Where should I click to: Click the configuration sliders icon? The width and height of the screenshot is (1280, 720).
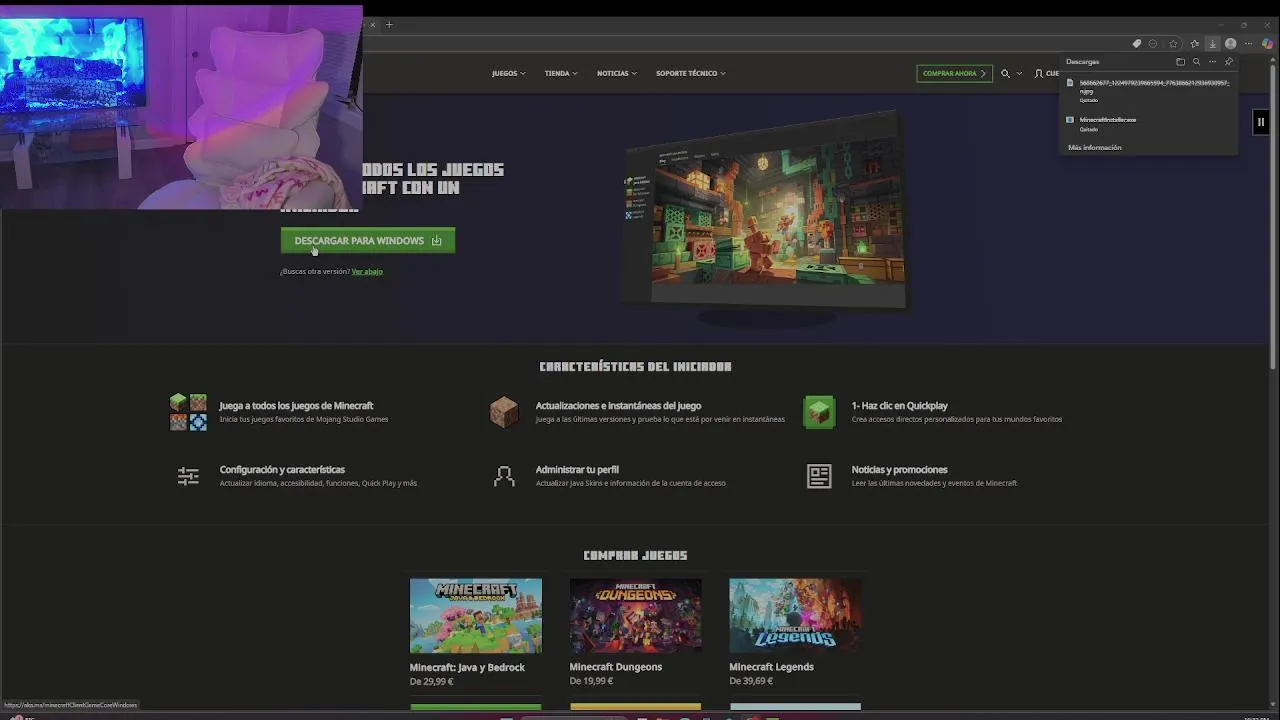(188, 476)
